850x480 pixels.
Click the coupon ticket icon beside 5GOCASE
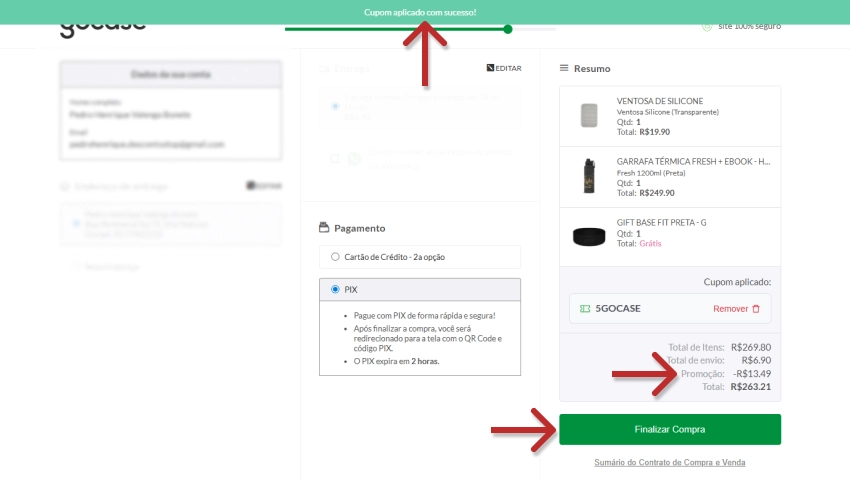(x=585, y=309)
